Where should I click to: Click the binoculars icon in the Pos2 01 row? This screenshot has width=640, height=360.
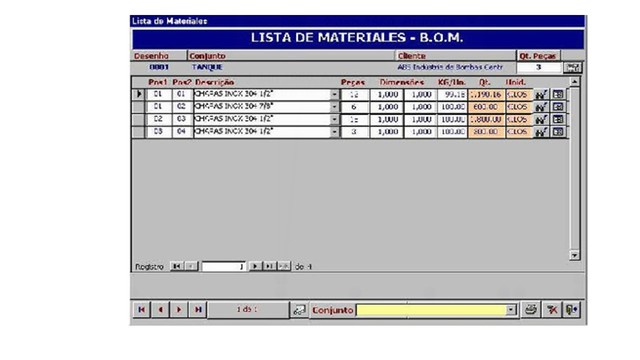pyautogui.click(x=541, y=95)
